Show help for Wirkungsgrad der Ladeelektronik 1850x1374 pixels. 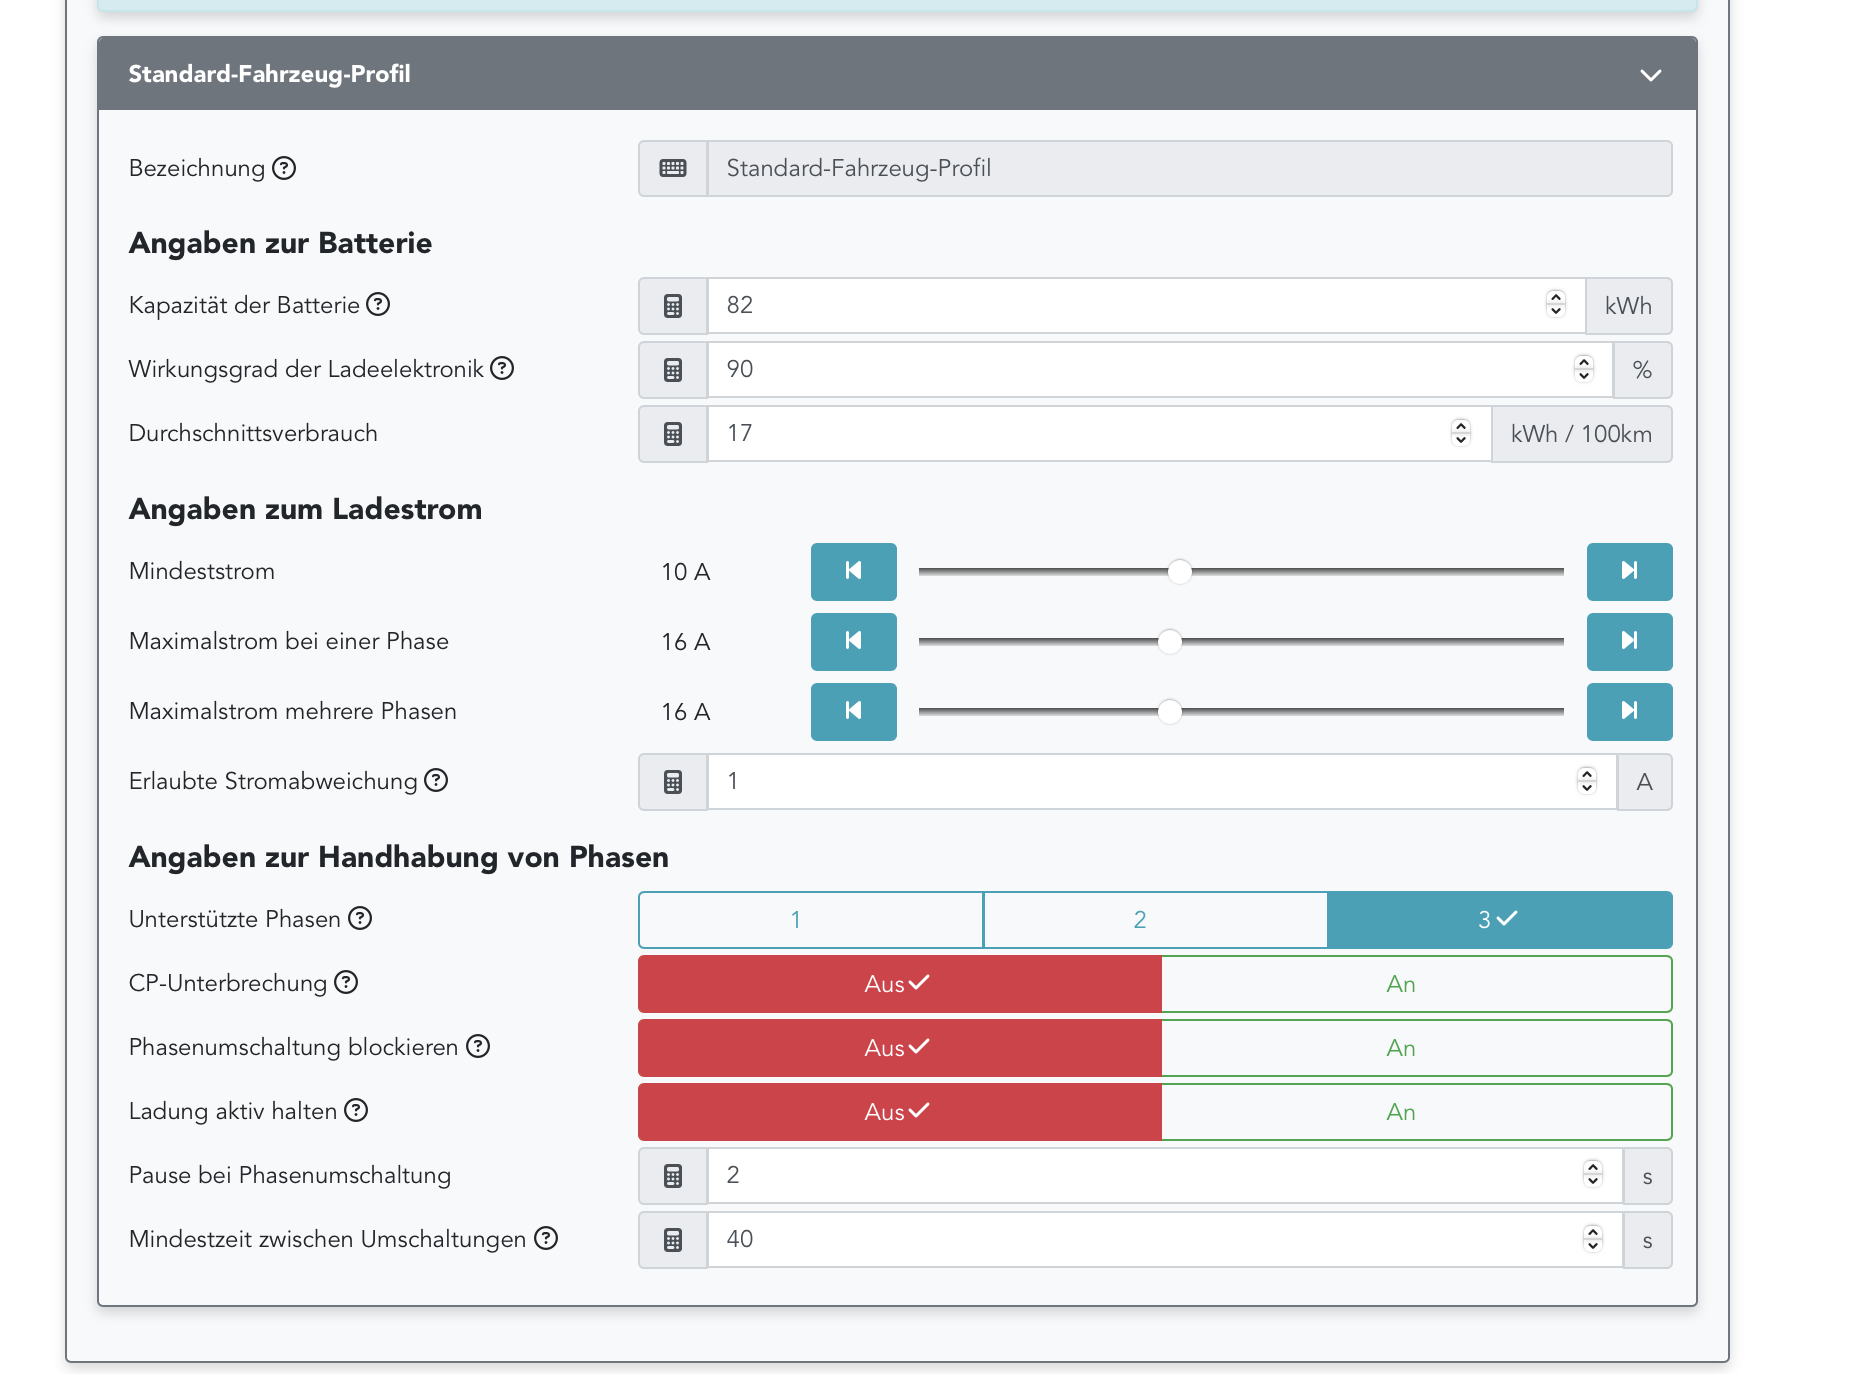[502, 368]
